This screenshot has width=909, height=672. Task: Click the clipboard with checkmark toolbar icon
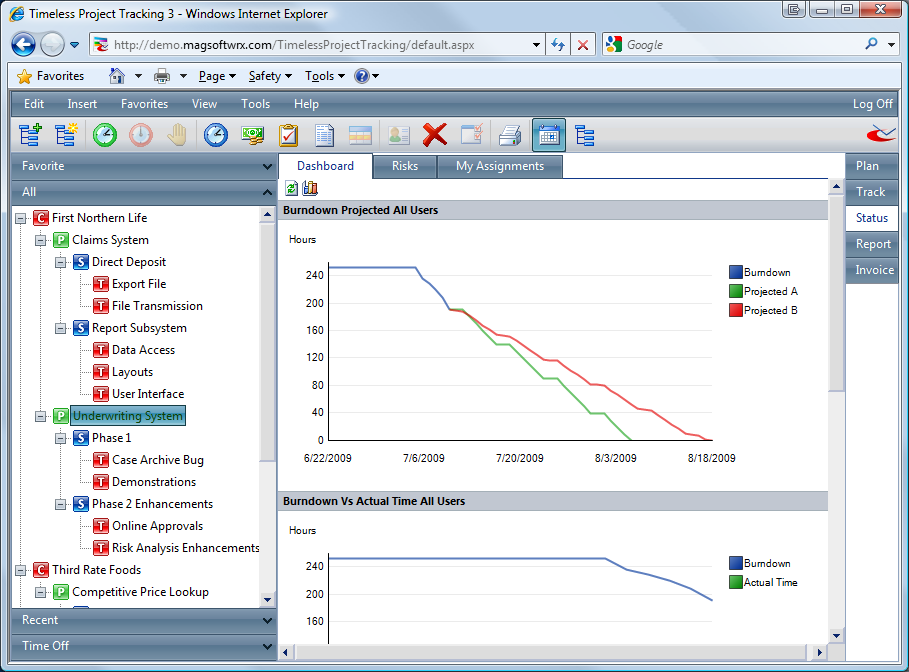(x=288, y=135)
